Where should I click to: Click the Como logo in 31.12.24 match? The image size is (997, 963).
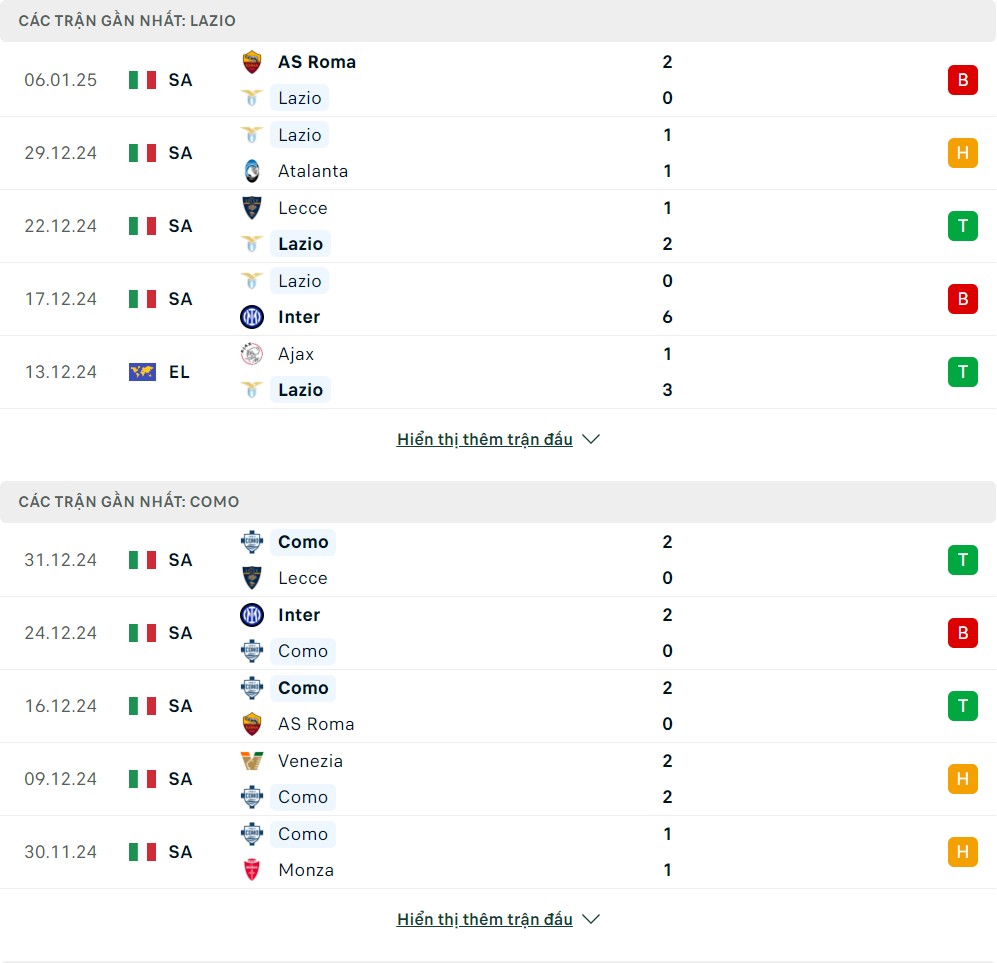coord(252,542)
